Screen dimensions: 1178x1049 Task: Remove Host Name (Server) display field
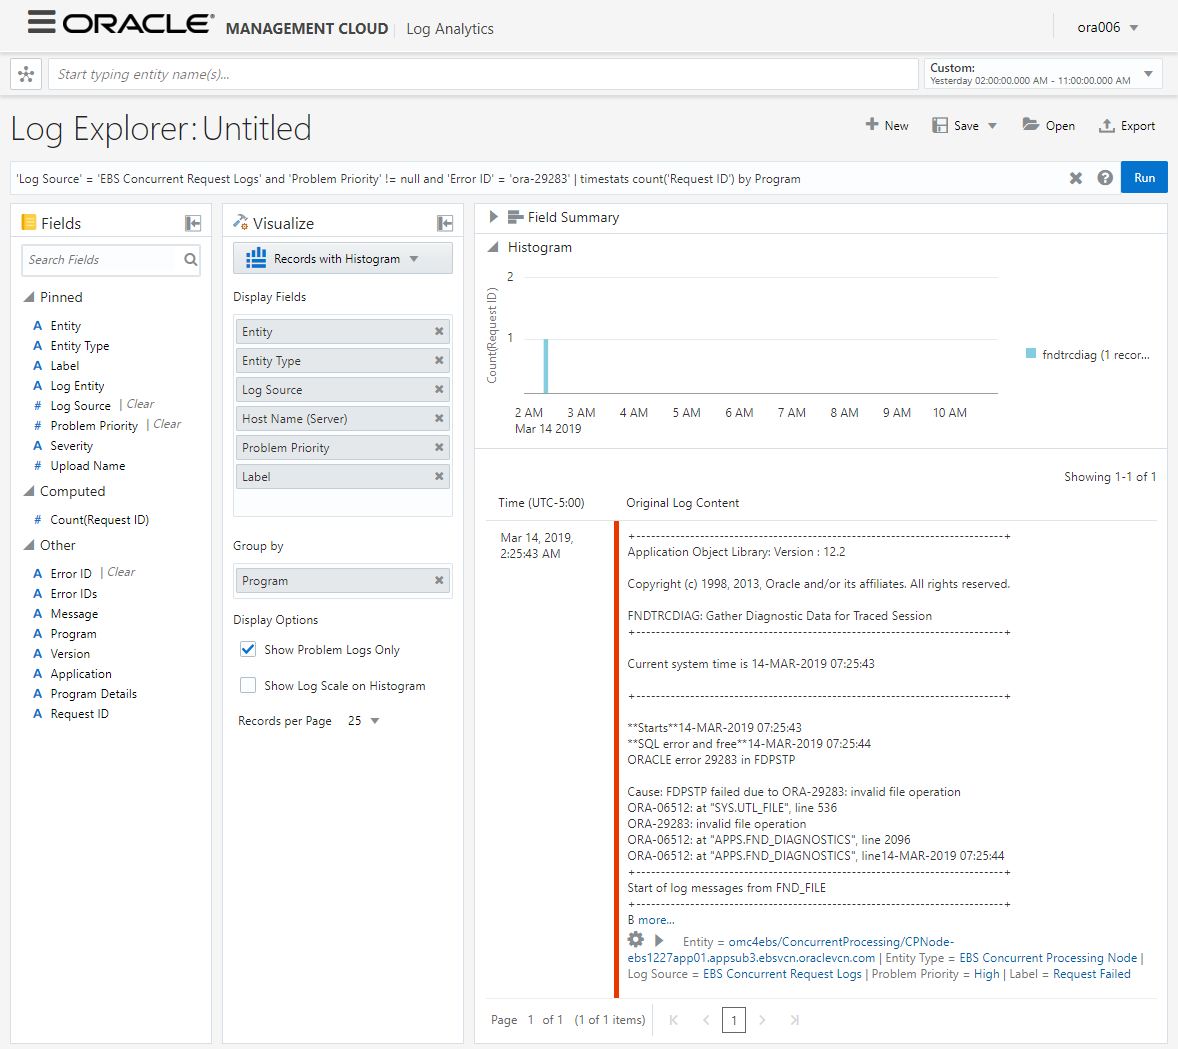click(x=439, y=419)
